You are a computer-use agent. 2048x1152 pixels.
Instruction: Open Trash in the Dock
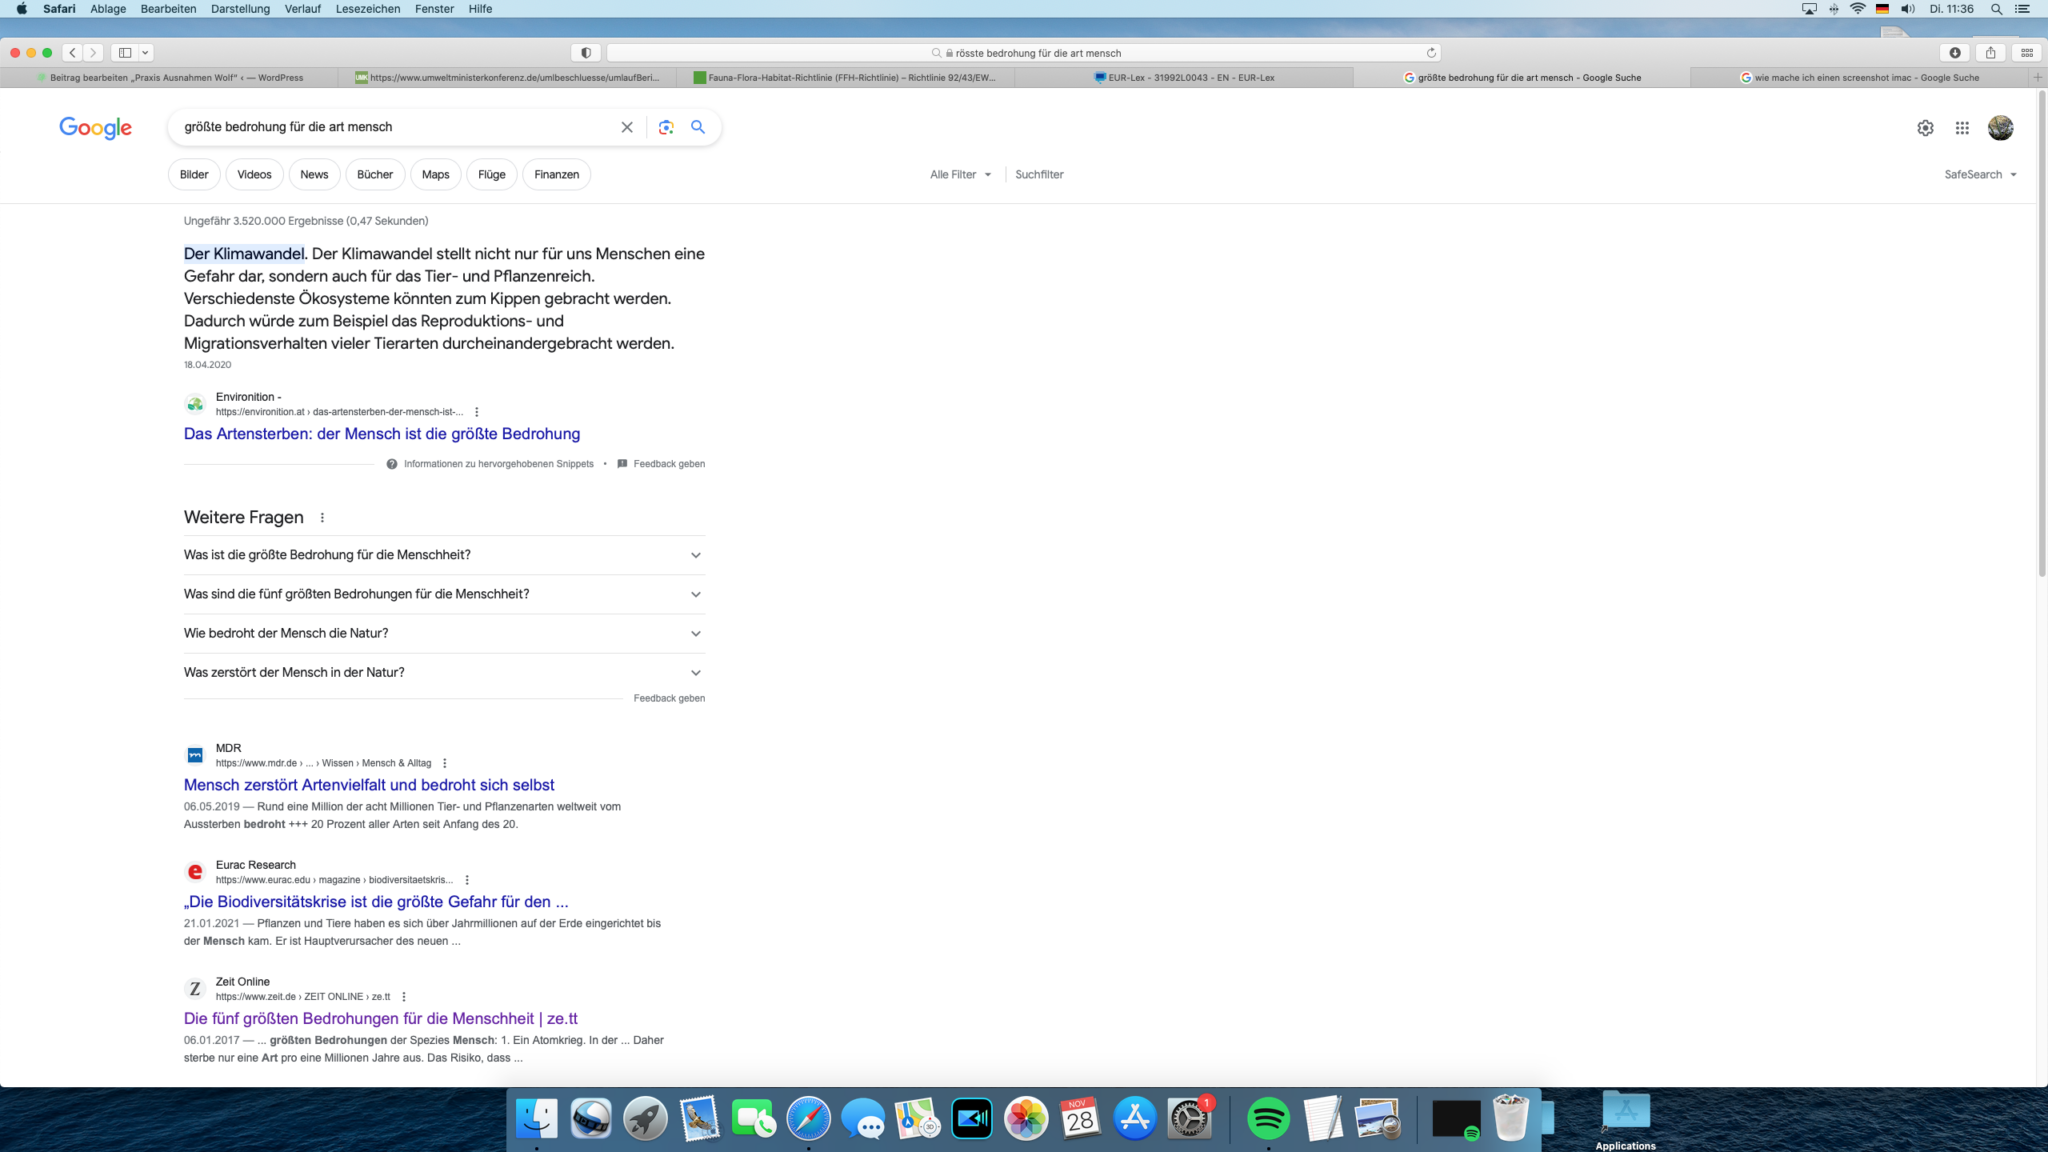pos(1511,1118)
